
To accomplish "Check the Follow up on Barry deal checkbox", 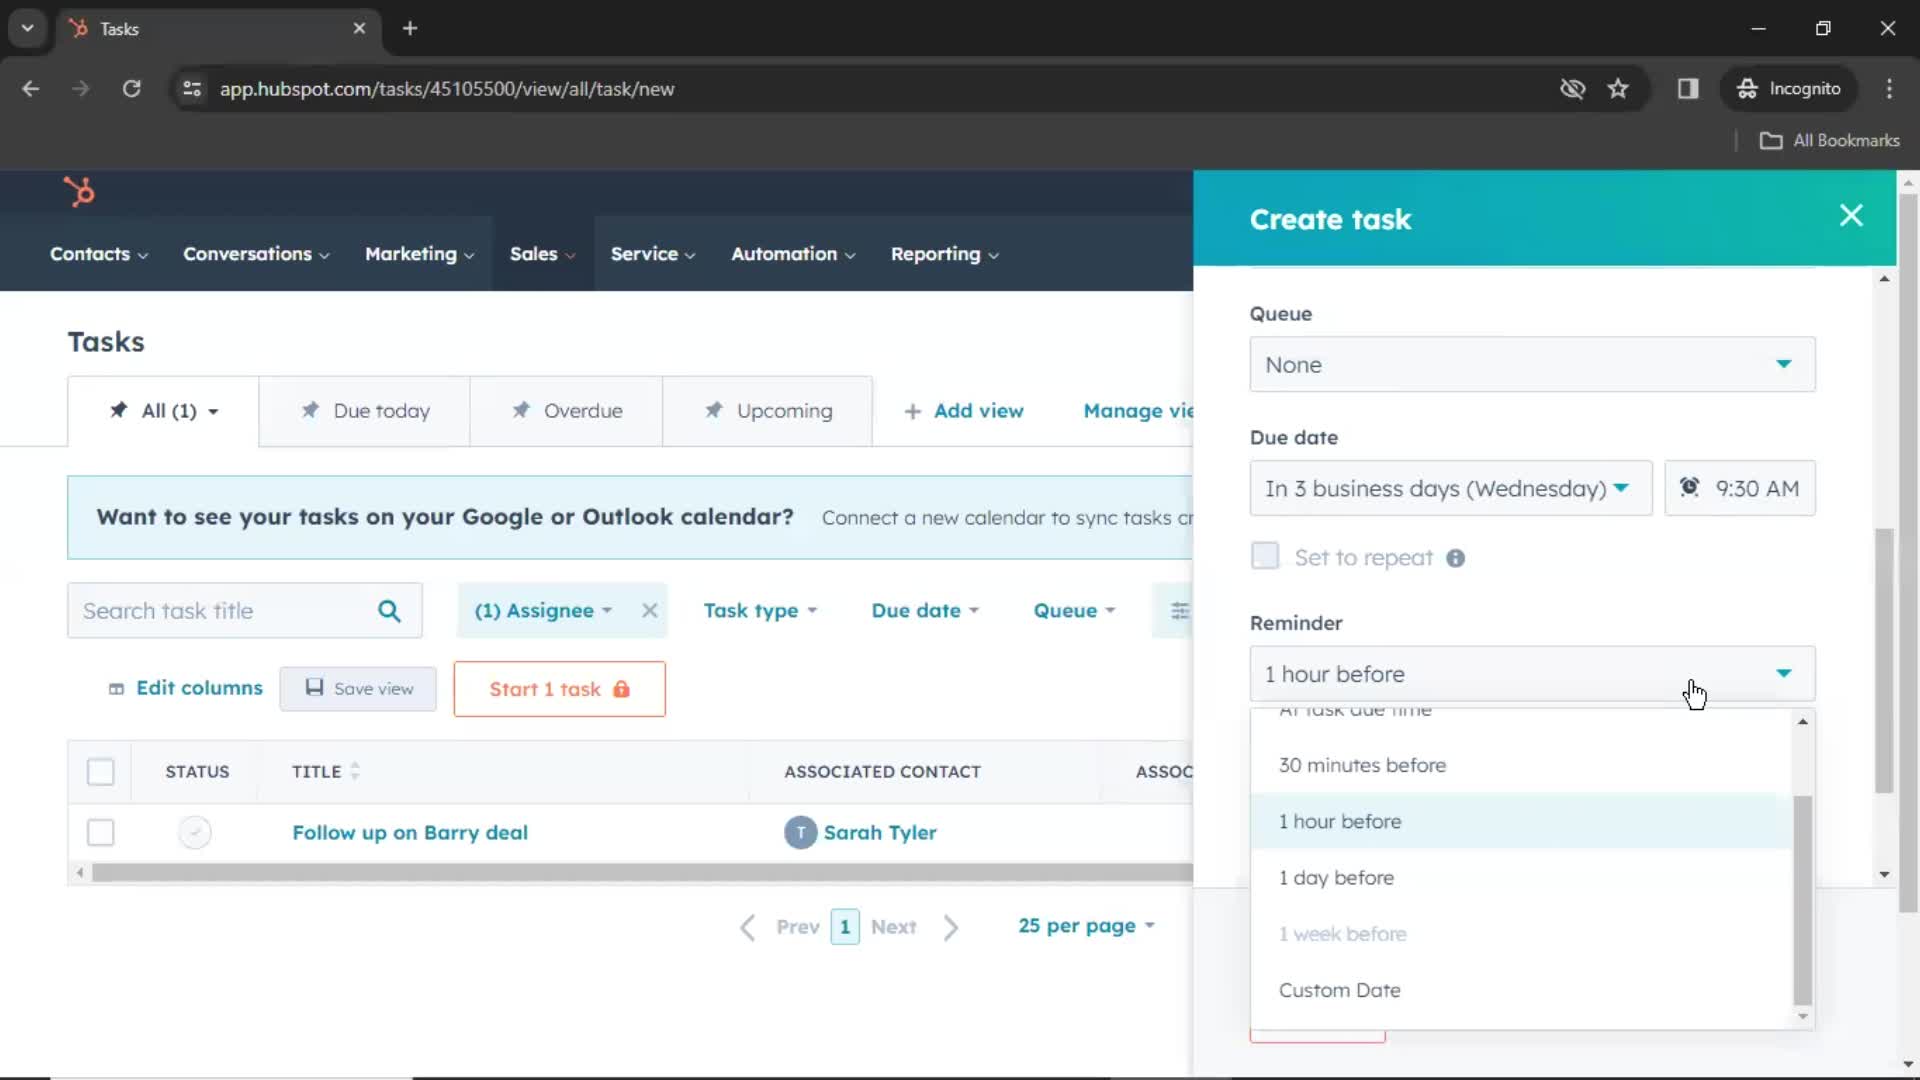I will point(100,832).
